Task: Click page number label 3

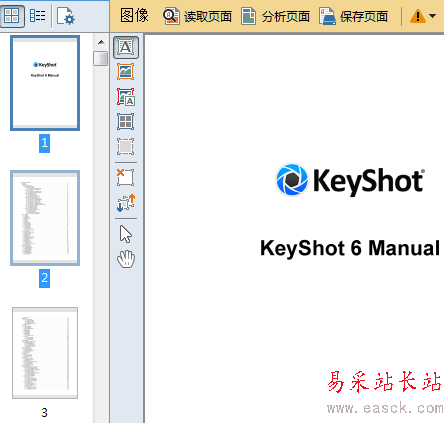Action: 45,413
